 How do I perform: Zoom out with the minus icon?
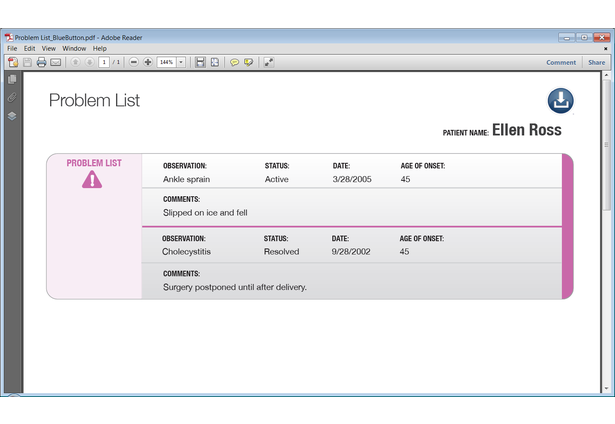[134, 62]
